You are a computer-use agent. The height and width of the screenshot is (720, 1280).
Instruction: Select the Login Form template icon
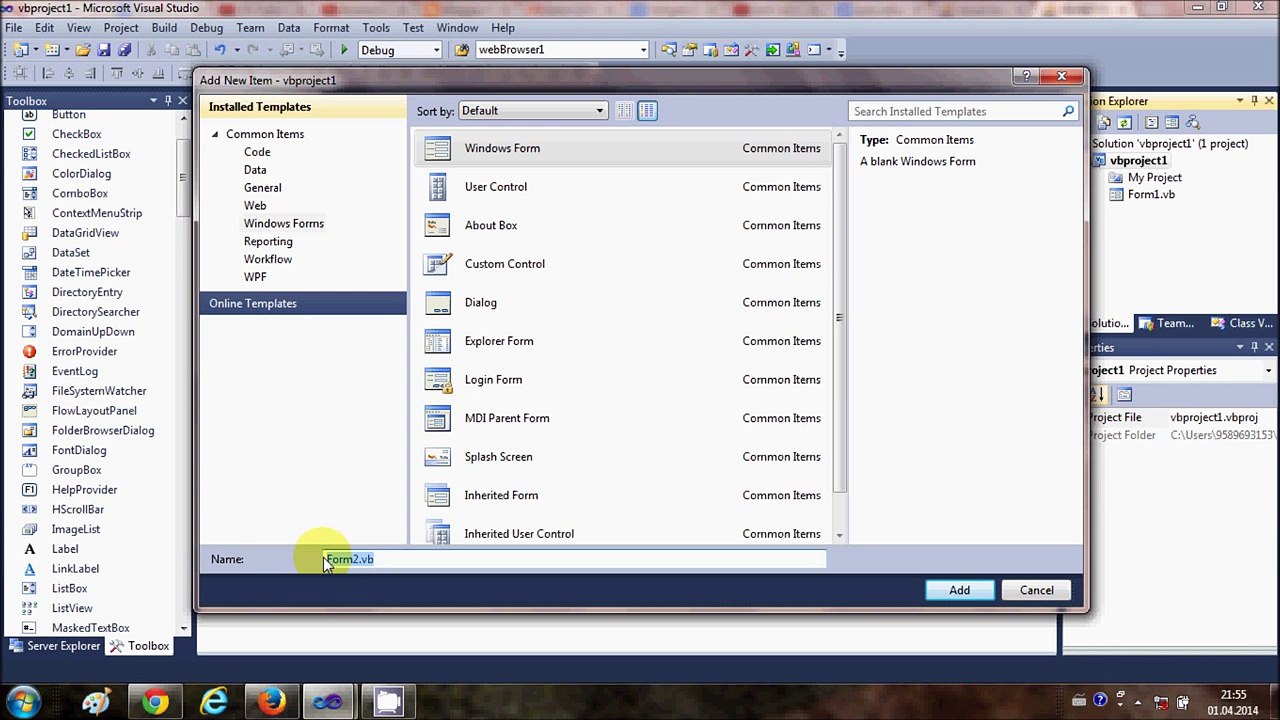pyautogui.click(x=437, y=380)
